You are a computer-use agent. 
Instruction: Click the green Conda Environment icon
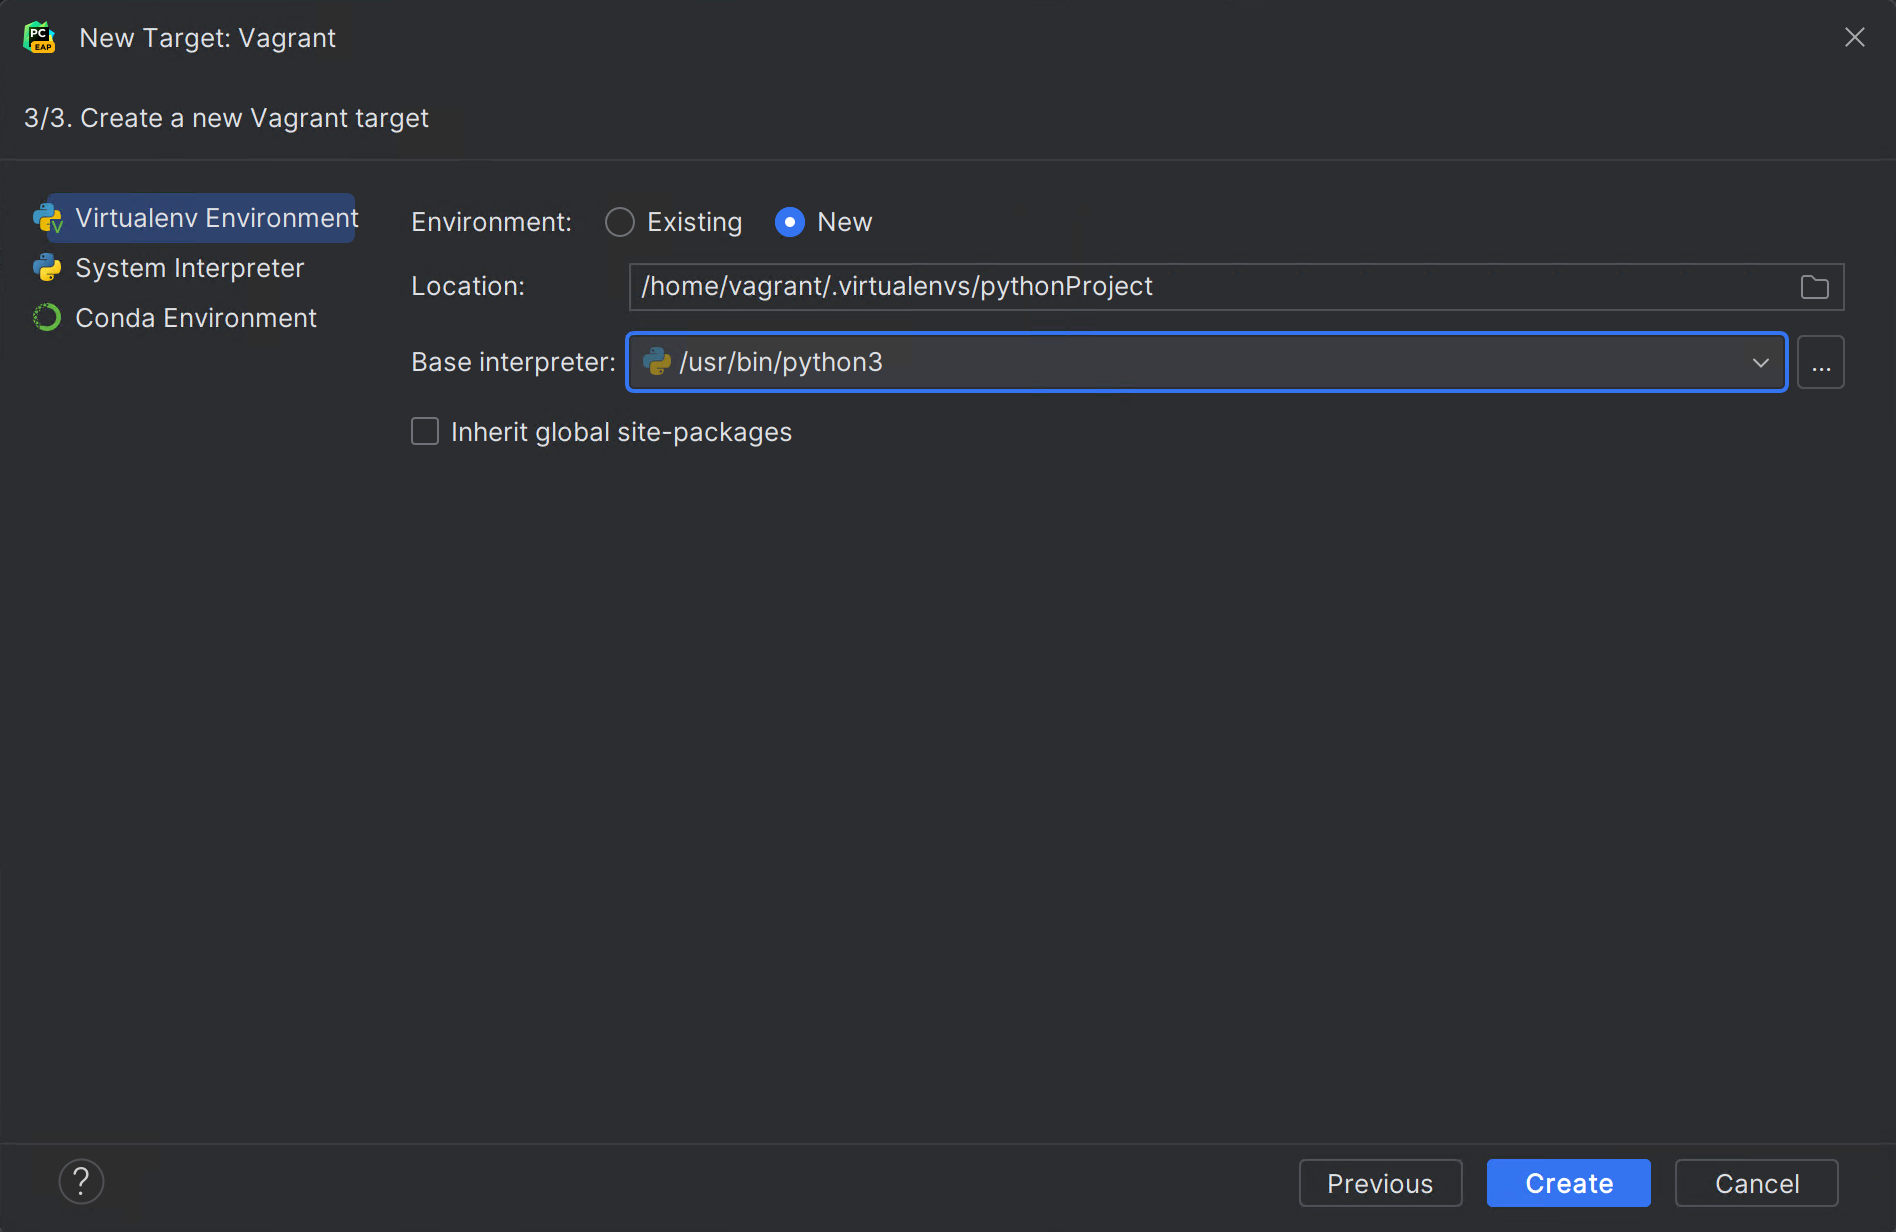pos(46,317)
